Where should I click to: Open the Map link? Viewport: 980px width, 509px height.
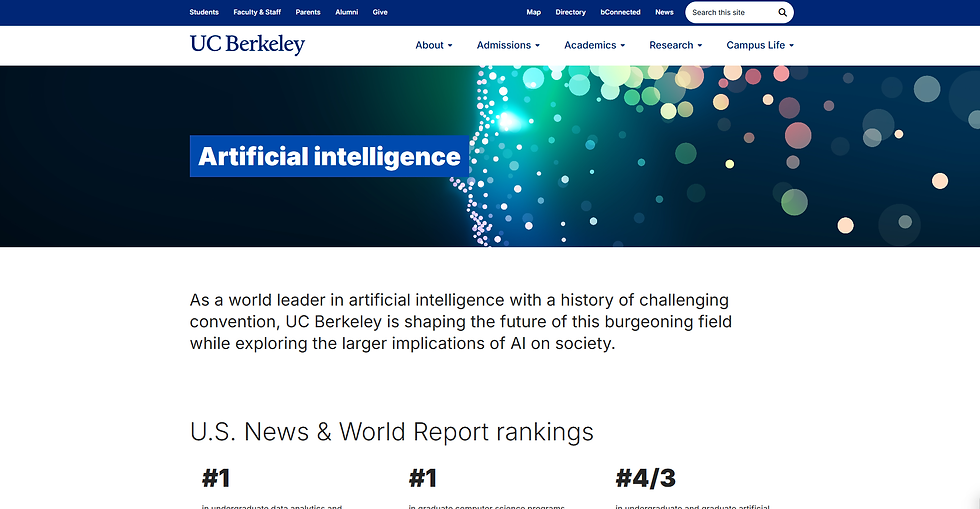coord(533,12)
